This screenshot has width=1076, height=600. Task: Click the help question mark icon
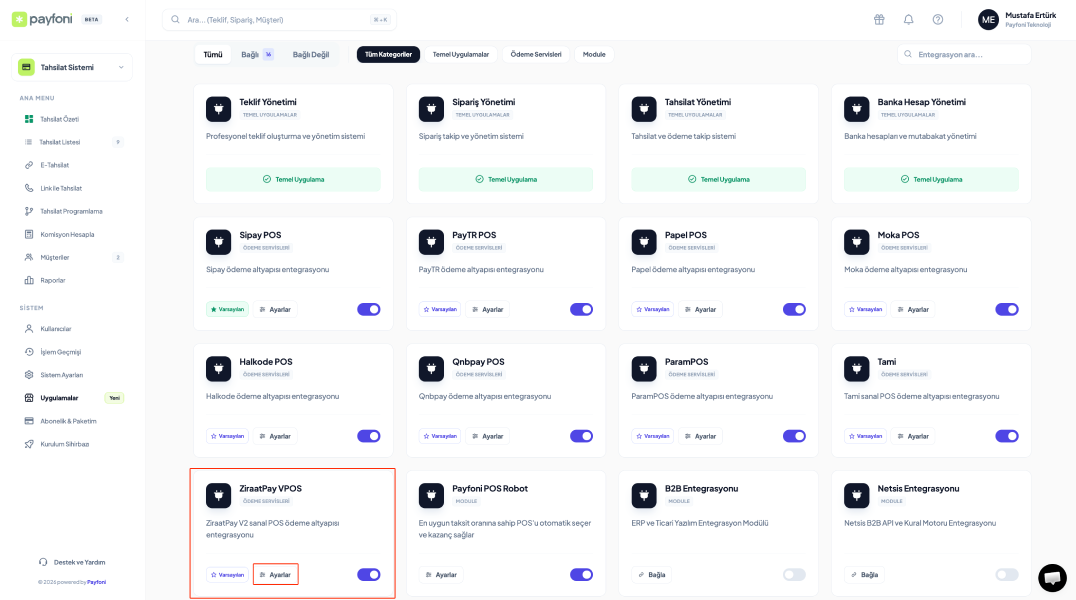[937, 19]
